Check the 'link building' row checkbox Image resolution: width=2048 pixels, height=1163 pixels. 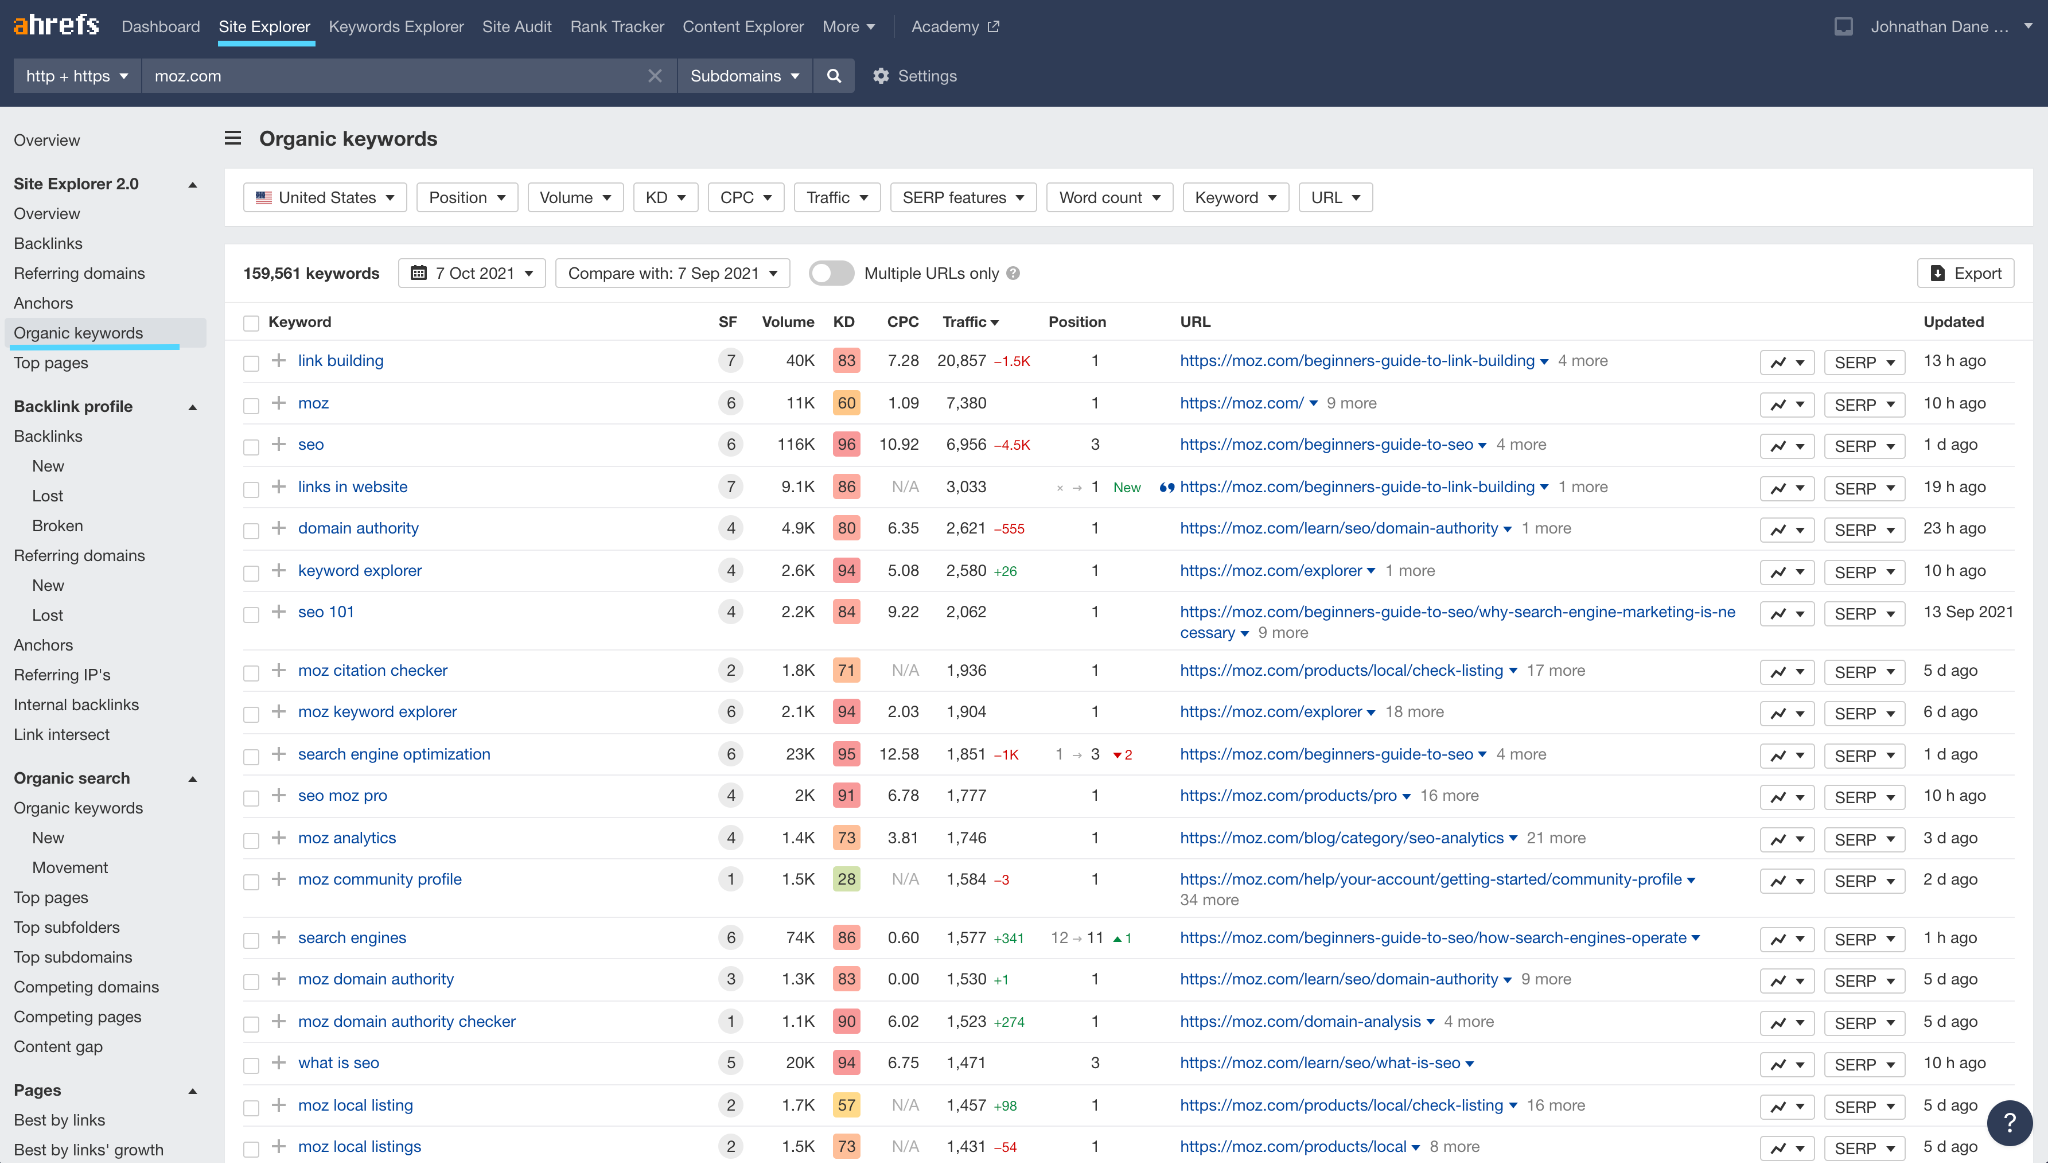pos(251,363)
